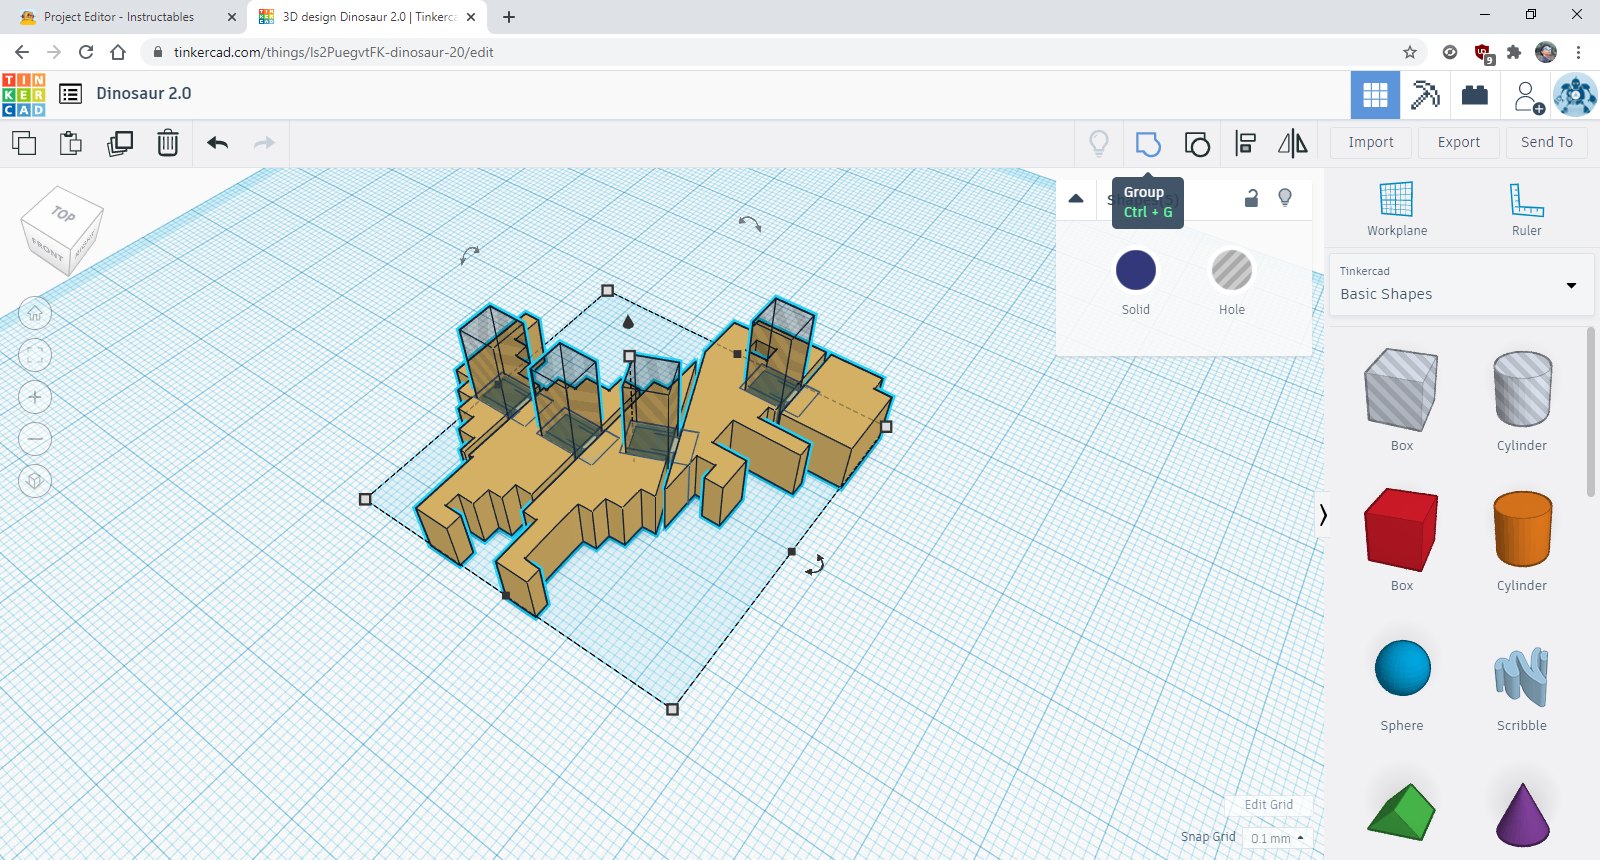This screenshot has width=1600, height=860.
Task: Click the Dinosaur 2.0 design name
Action: (x=144, y=93)
